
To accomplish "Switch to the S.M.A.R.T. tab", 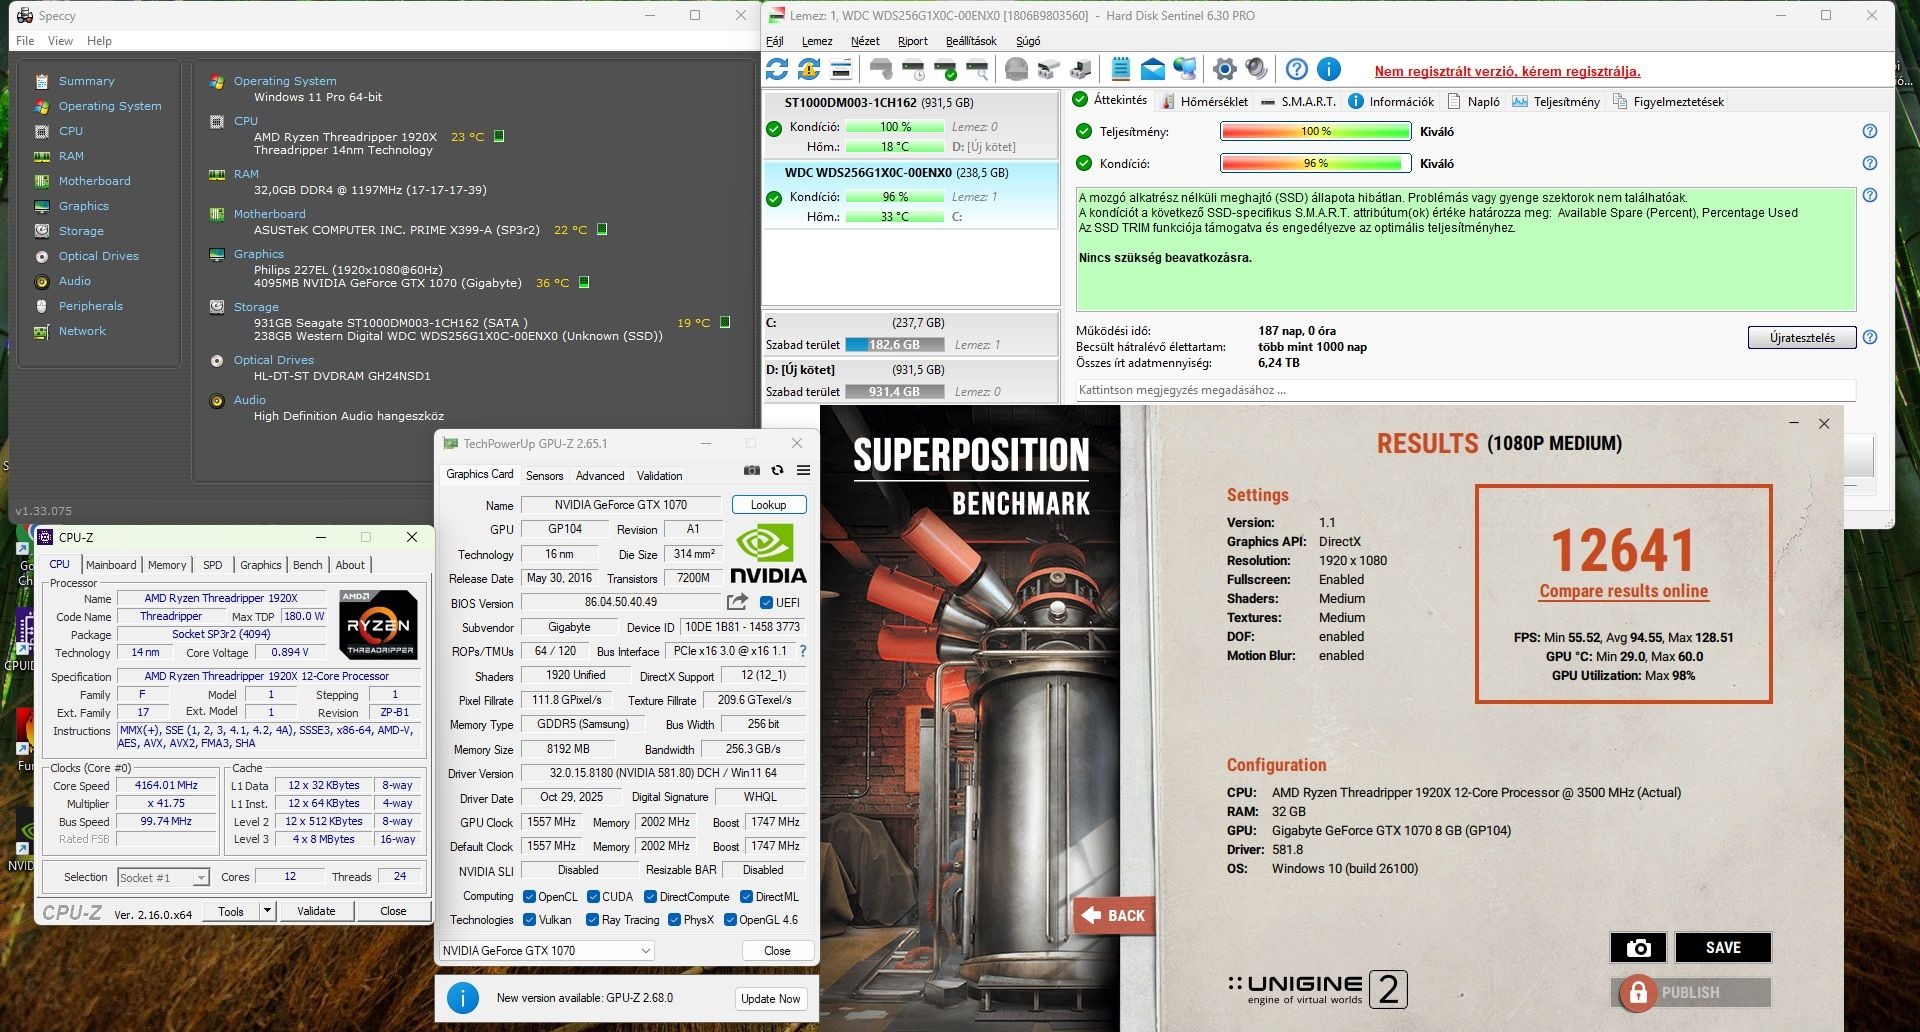I will pos(1299,101).
